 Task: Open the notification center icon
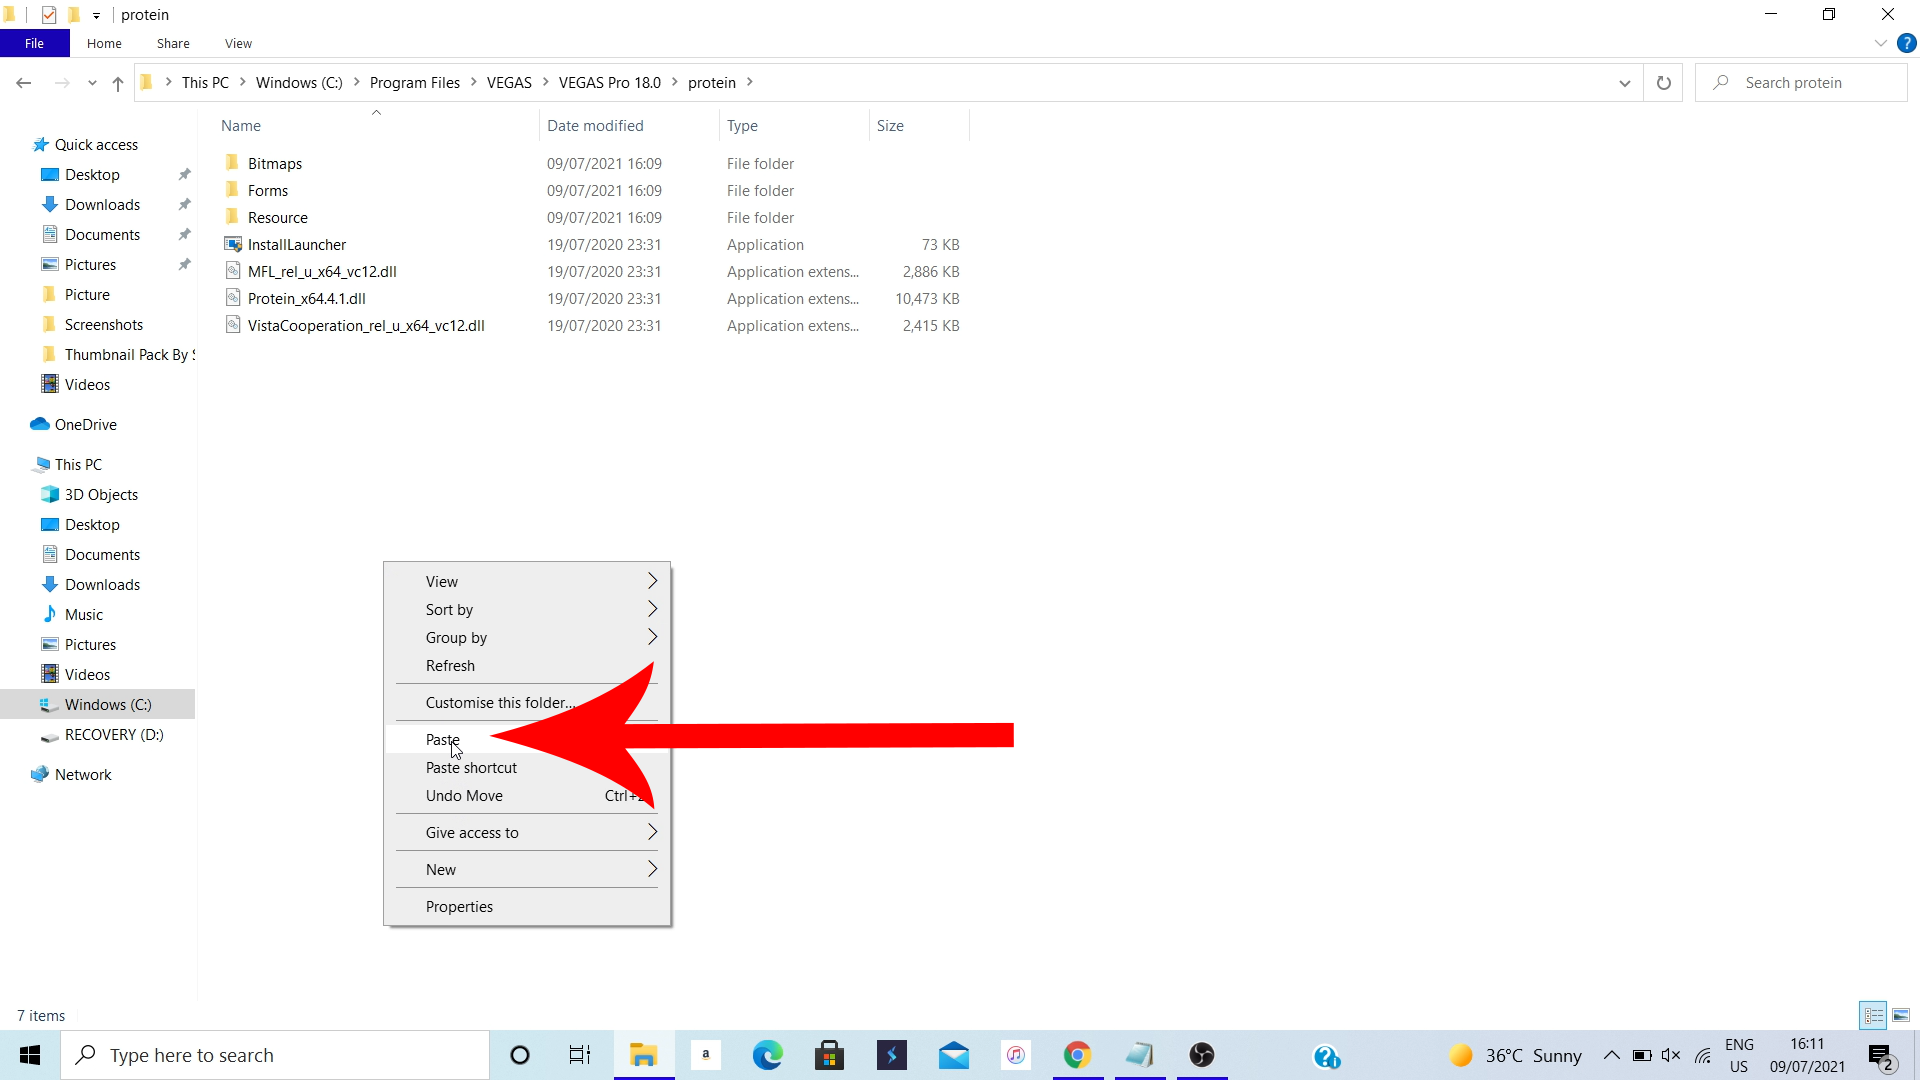[x=1881, y=1056]
